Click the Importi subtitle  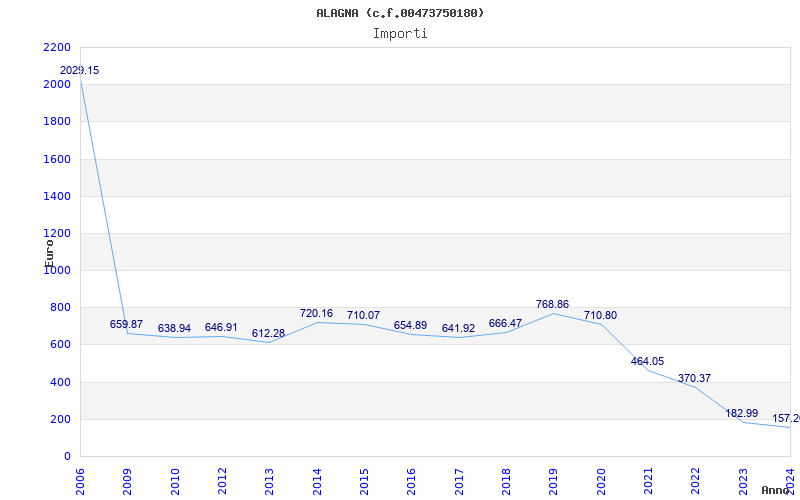click(x=400, y=34)
